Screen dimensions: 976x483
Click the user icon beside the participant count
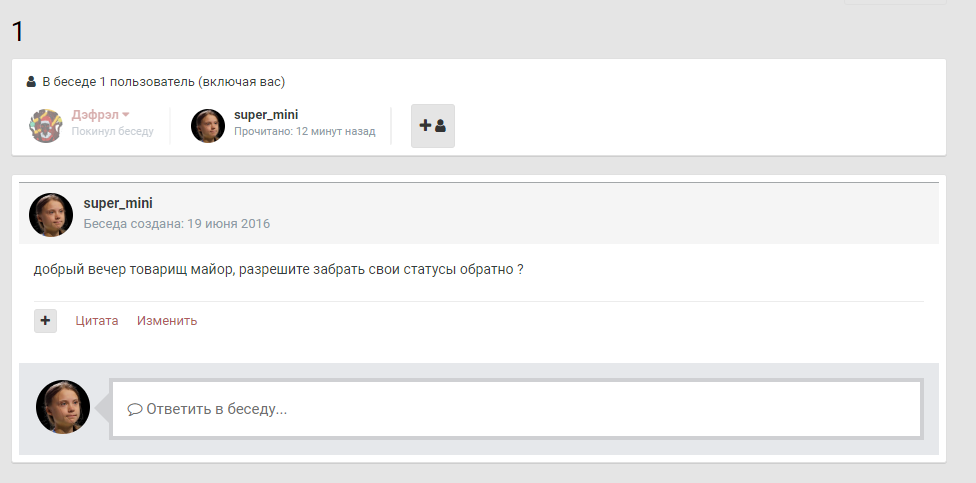(31, 82)
